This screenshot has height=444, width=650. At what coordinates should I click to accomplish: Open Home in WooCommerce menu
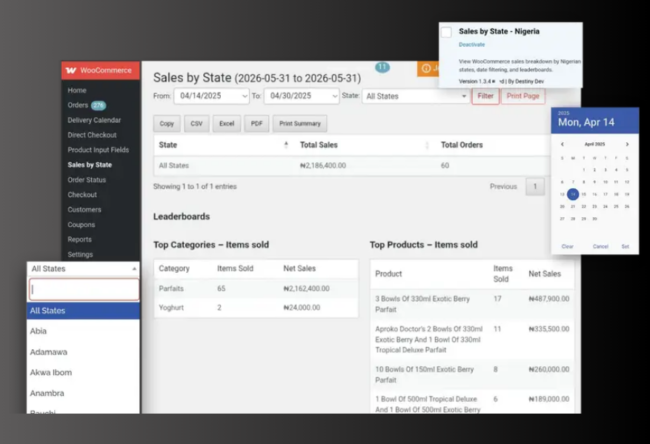(x=77, y=90)
